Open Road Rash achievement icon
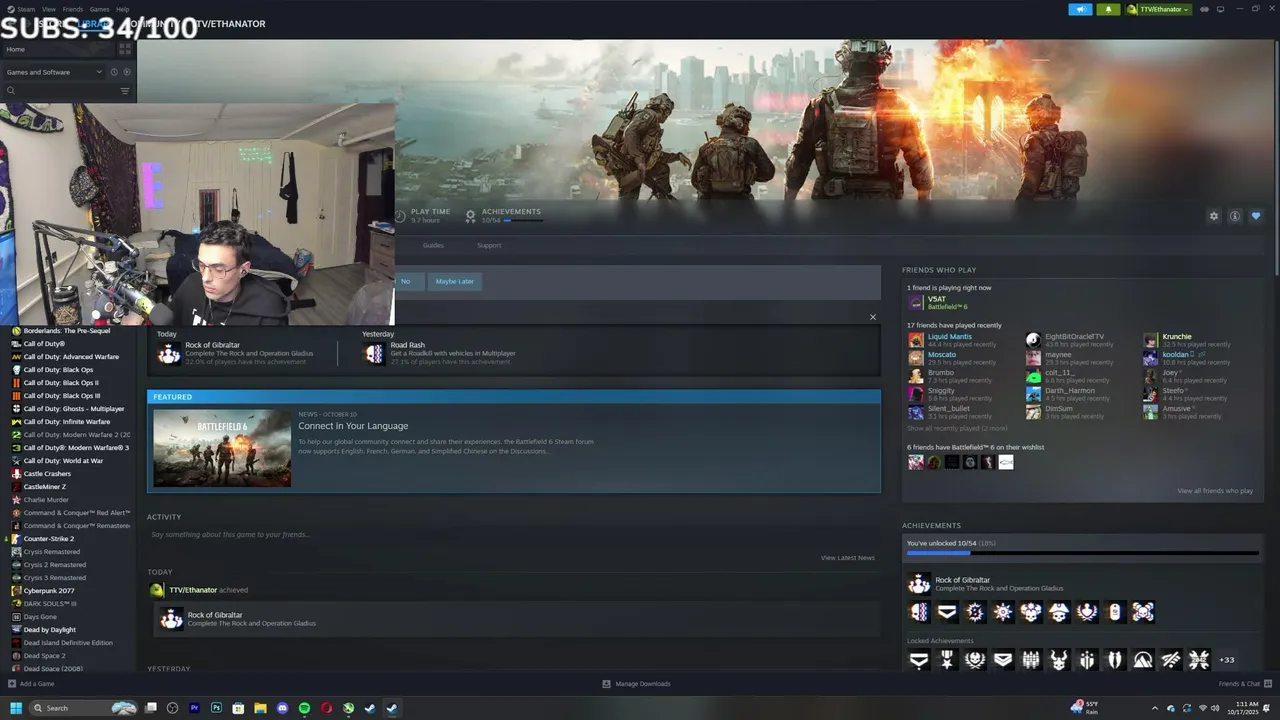 coord(374,354)
